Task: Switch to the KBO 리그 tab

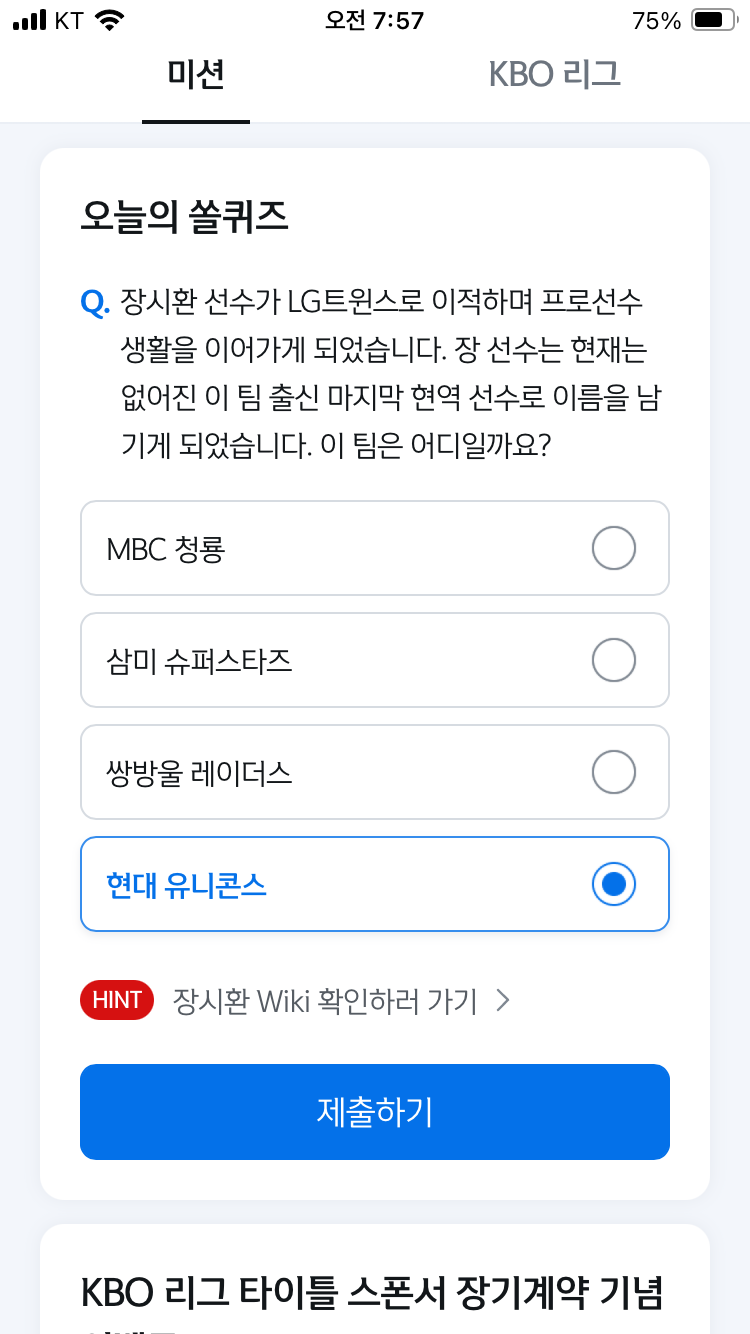Action: pos(554,75)
